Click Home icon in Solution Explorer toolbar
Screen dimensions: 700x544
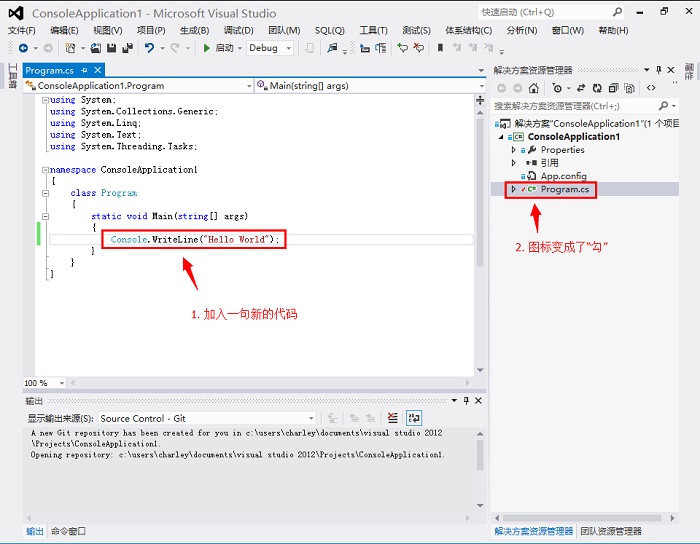[x=533, y=88]
